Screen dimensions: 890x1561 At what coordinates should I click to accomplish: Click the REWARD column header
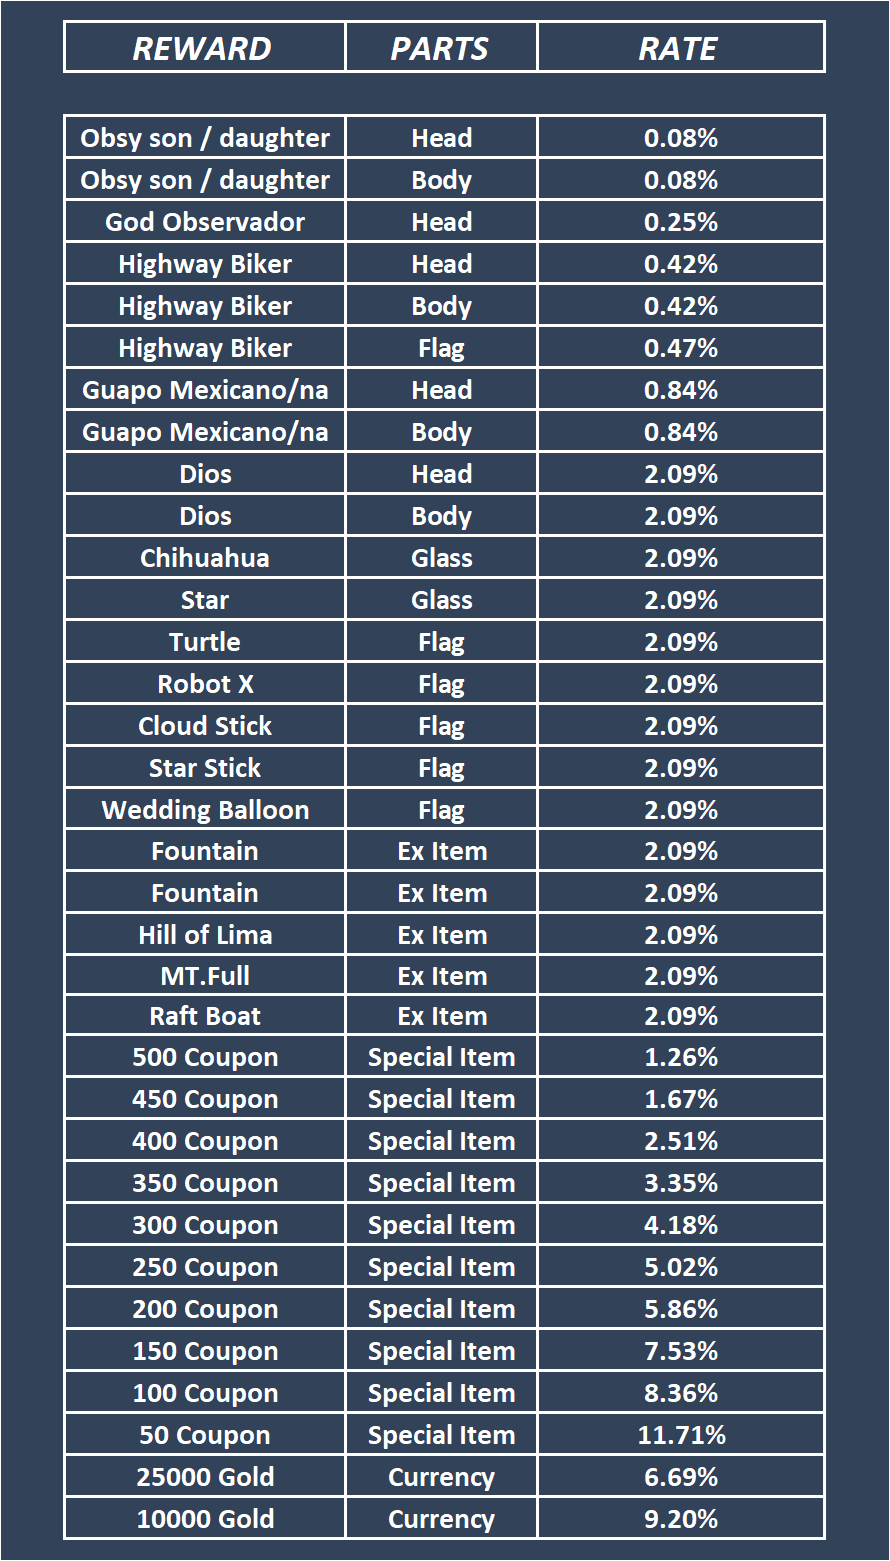click(203, 48)
